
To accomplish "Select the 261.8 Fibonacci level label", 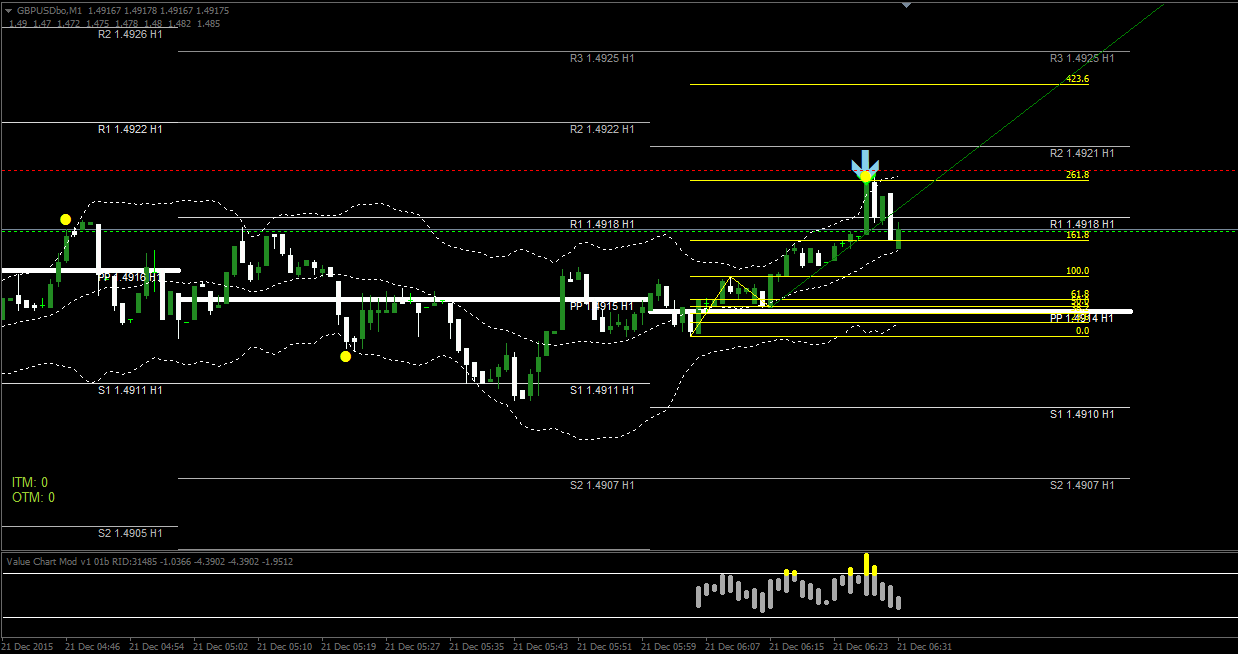I will 1077,175.
